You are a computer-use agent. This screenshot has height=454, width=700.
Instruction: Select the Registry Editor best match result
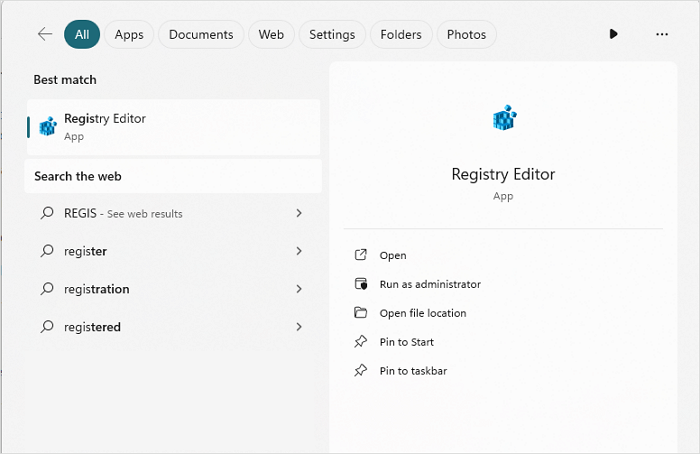coord(173,126)
